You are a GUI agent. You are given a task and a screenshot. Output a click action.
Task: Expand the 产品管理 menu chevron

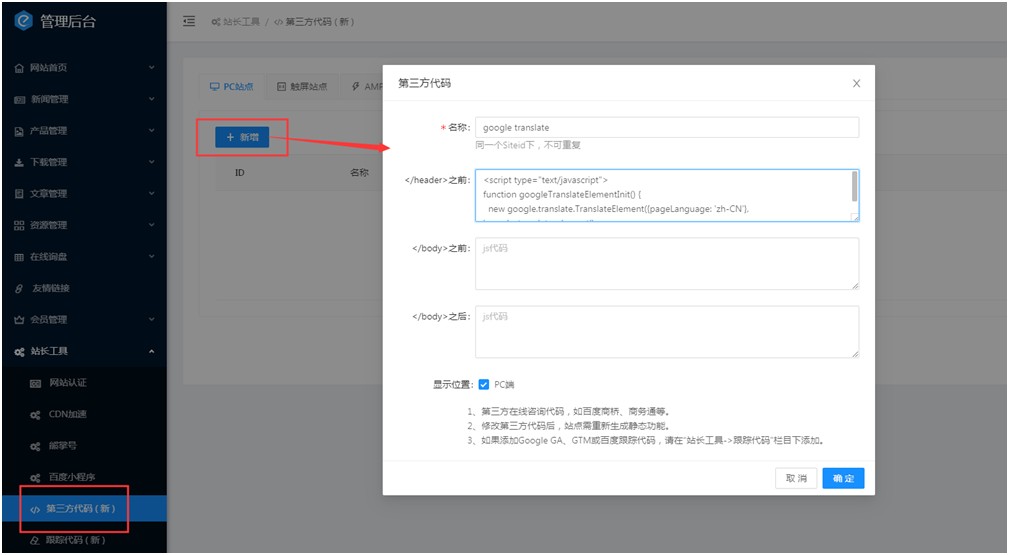coord(152,131)
